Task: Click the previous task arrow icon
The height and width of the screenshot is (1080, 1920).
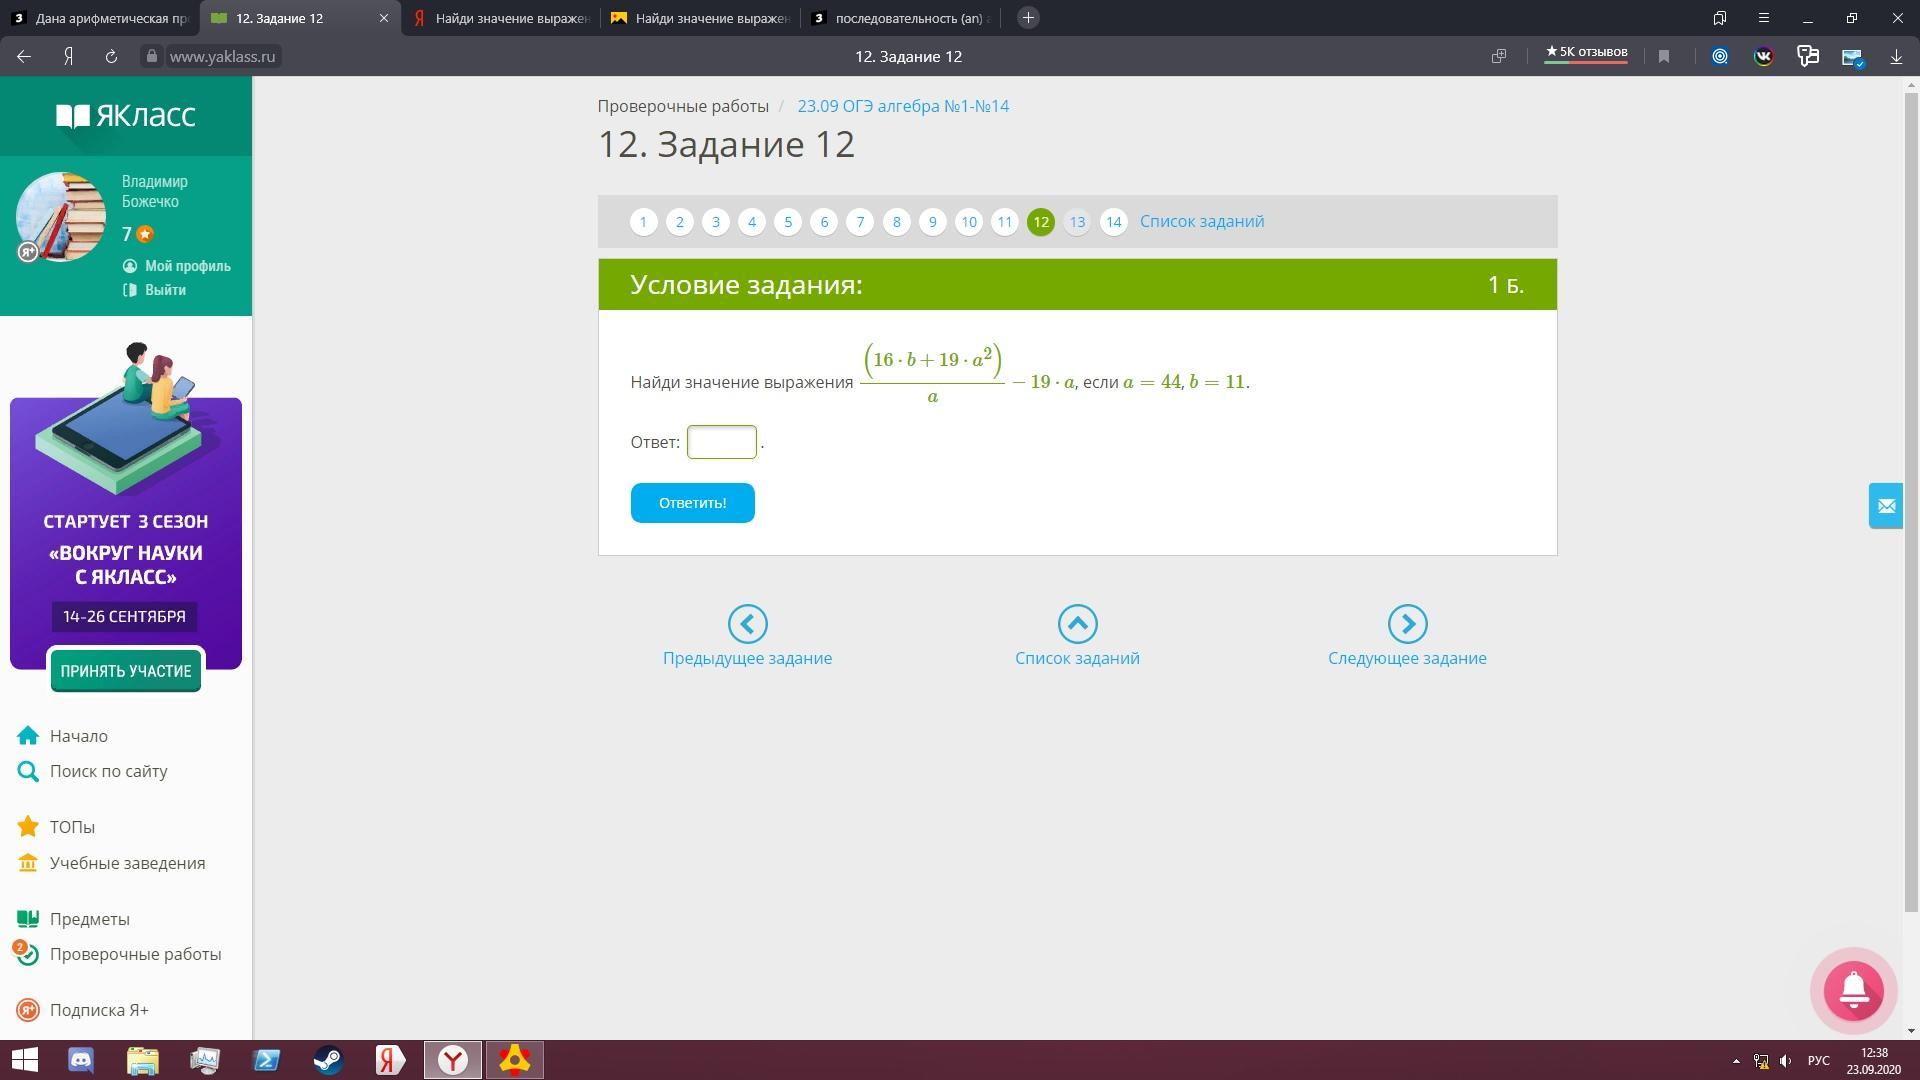Action: click(x=747, y=624)
